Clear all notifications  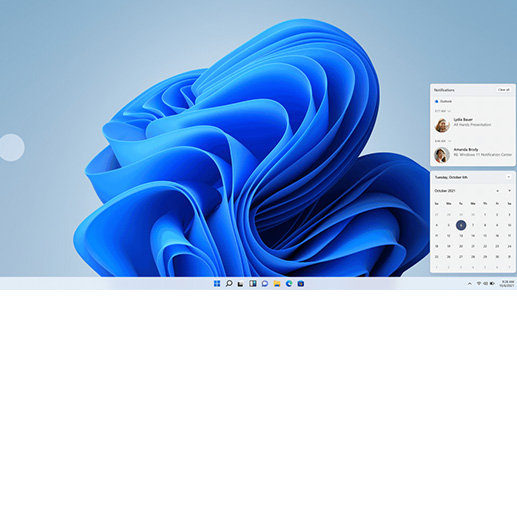click(503, 90)
